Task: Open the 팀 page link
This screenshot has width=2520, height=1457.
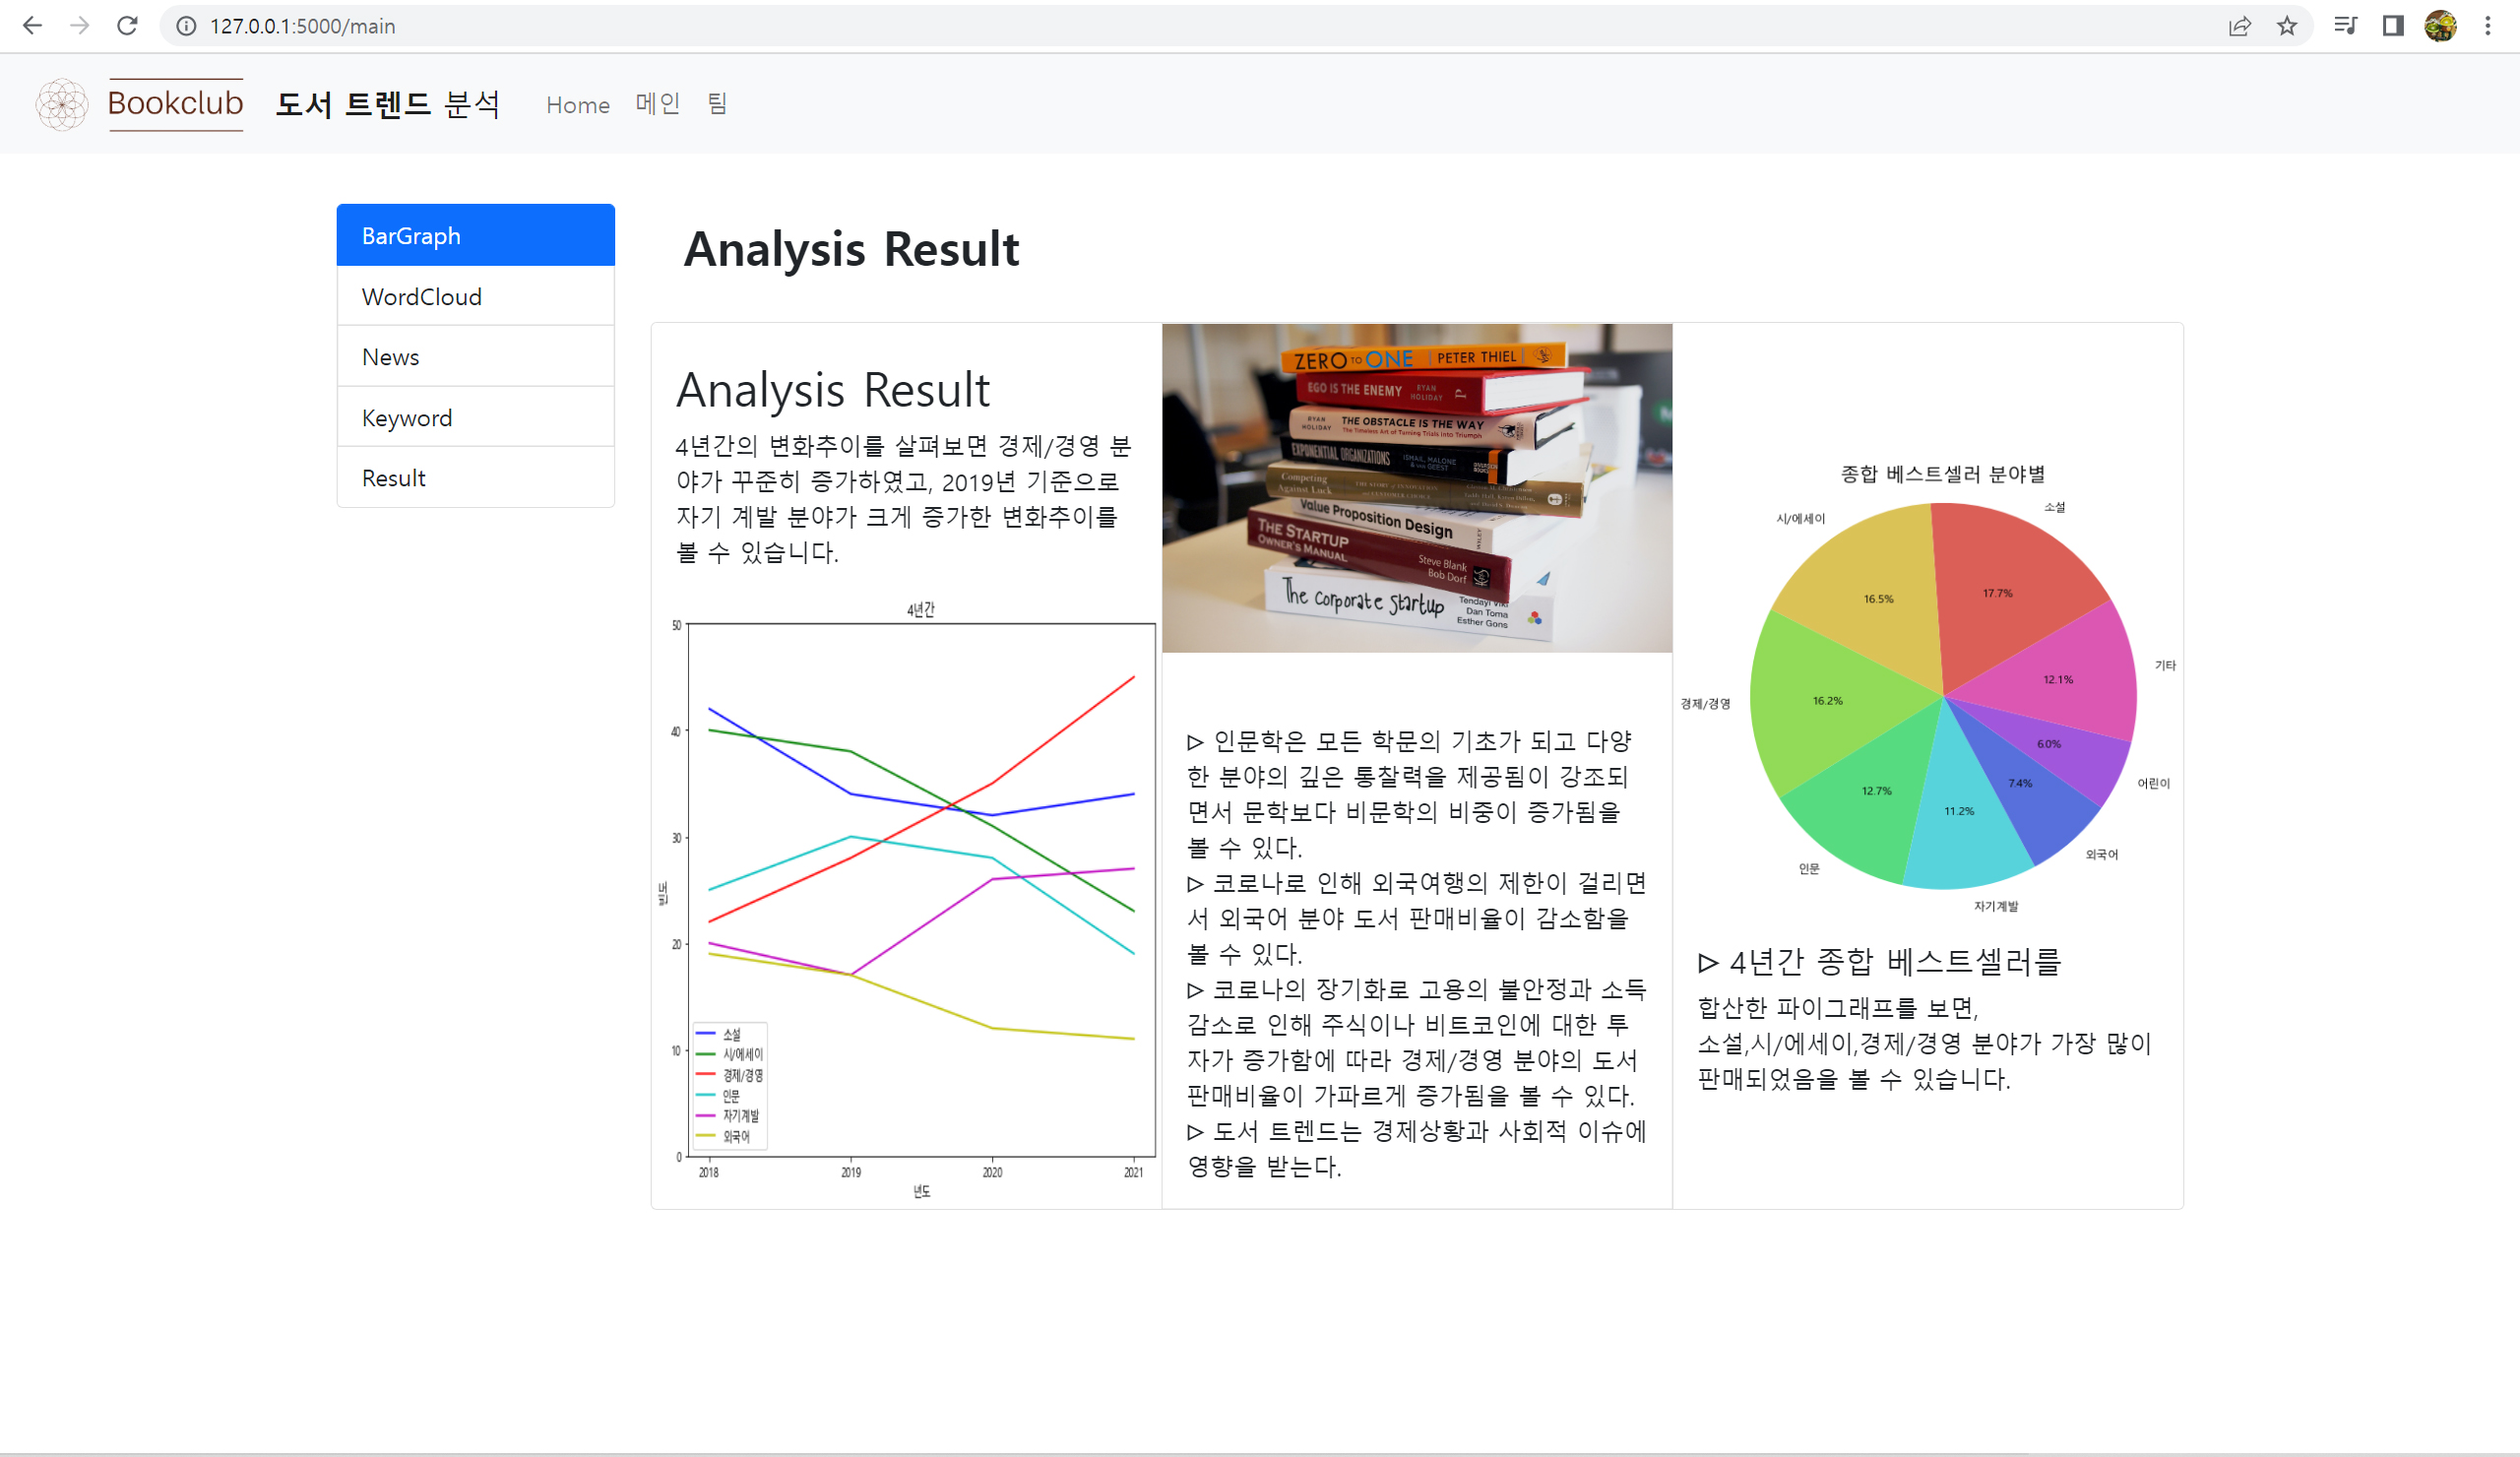Action: (717, 104)
